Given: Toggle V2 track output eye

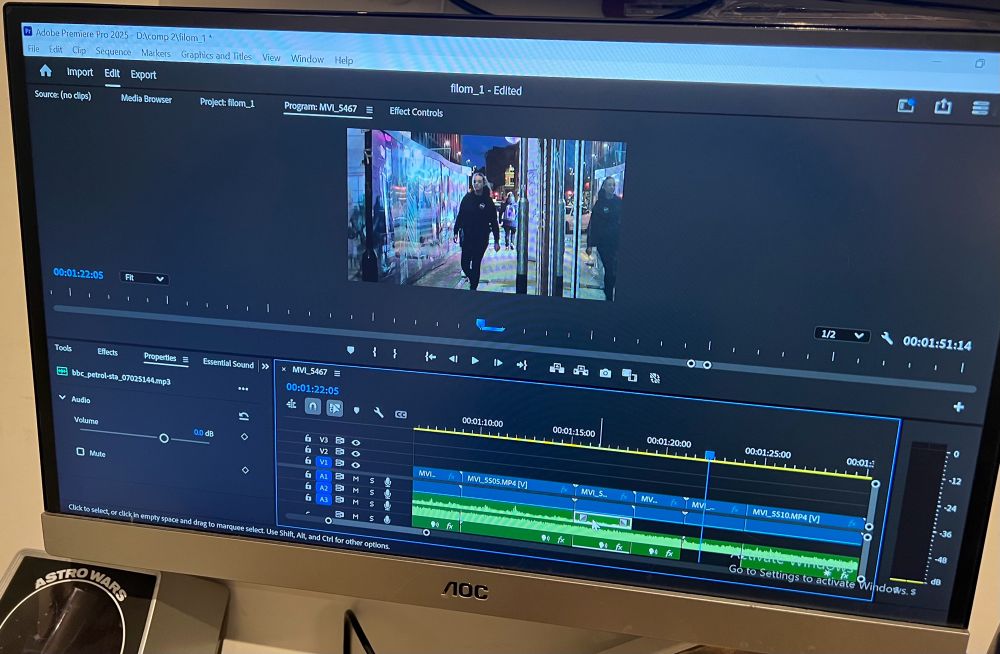Looking at the screenshot, I should (x=356, y=453).
